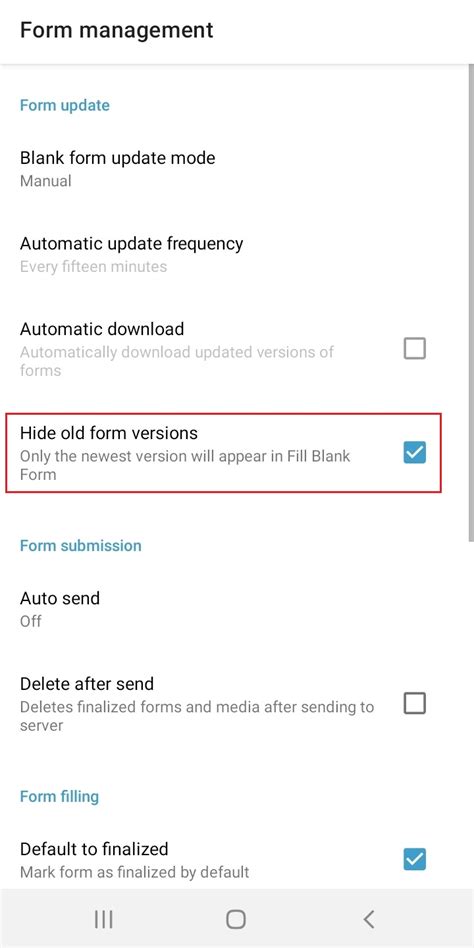
Task: Enable the Automatic download checkbox
Action: 415,348
